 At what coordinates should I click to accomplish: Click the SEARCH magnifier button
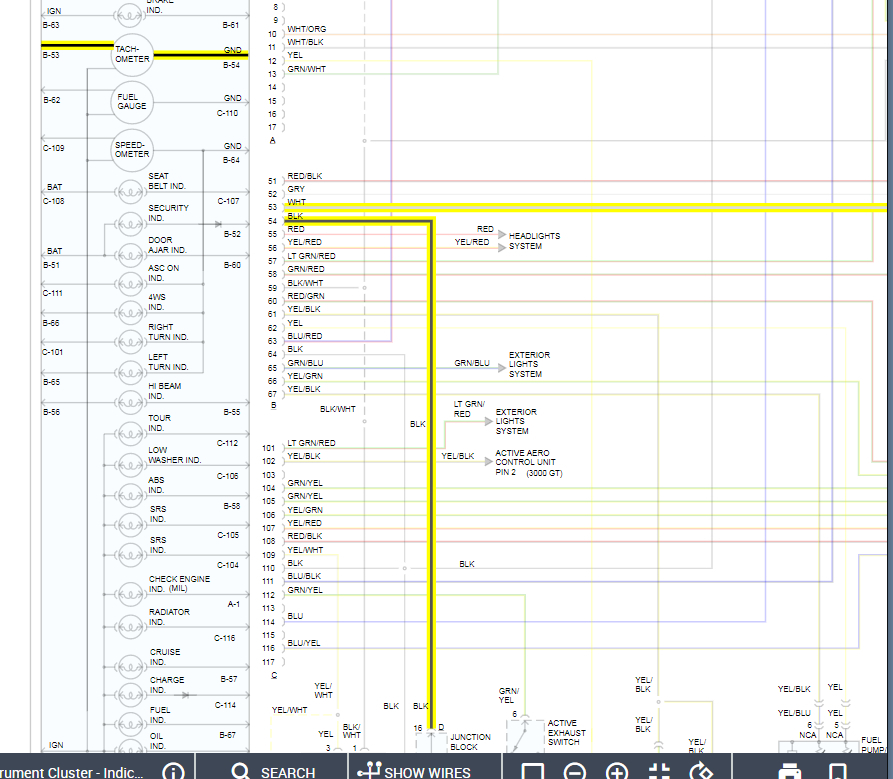(273, 772)
